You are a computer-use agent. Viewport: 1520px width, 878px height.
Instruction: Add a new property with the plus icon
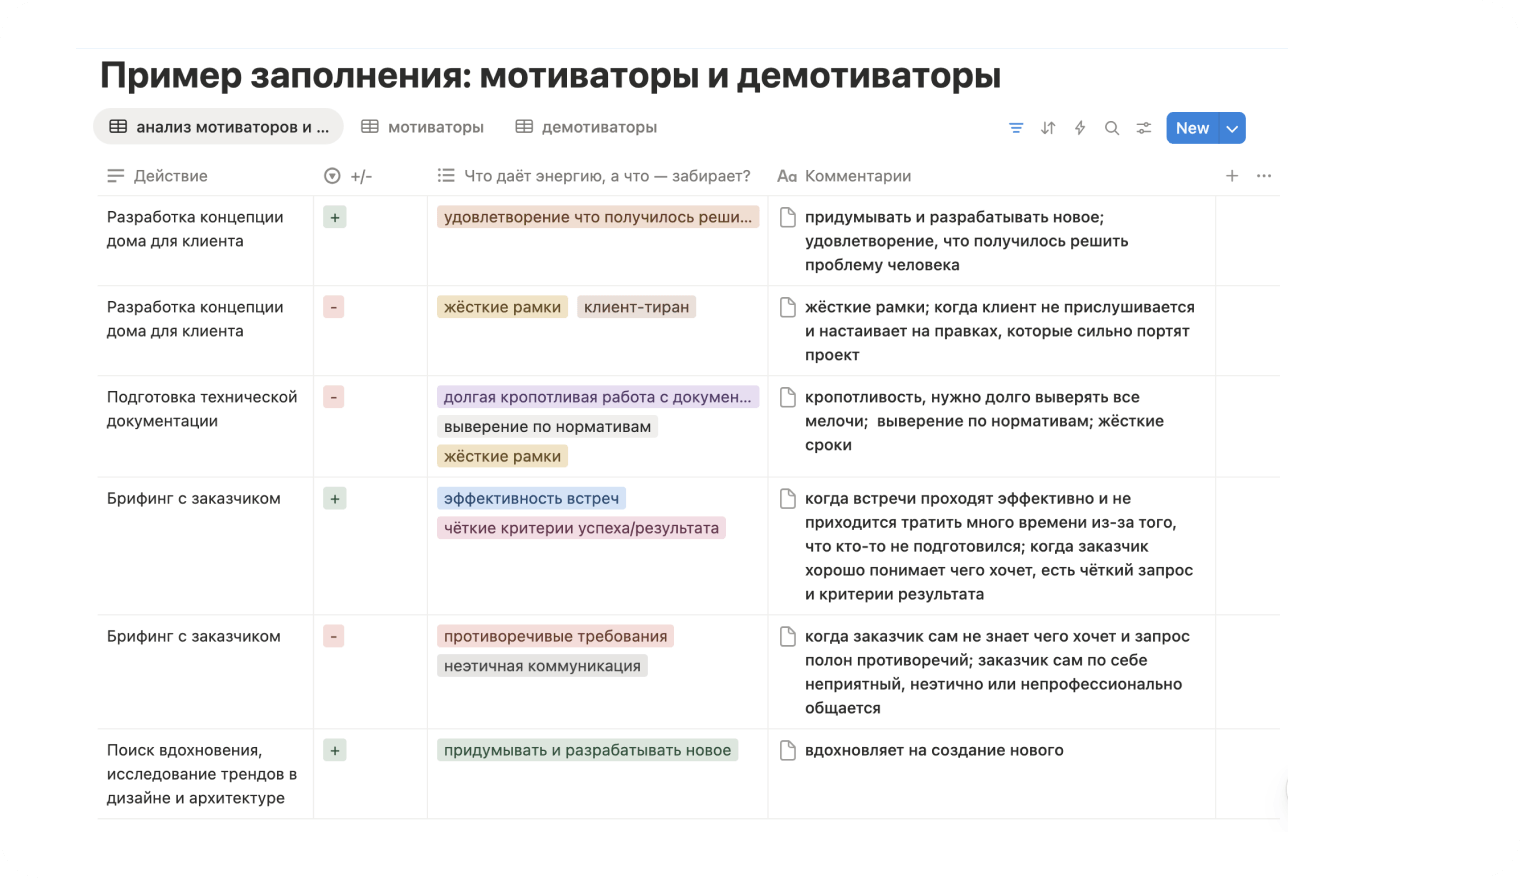tap(1232, 176)
